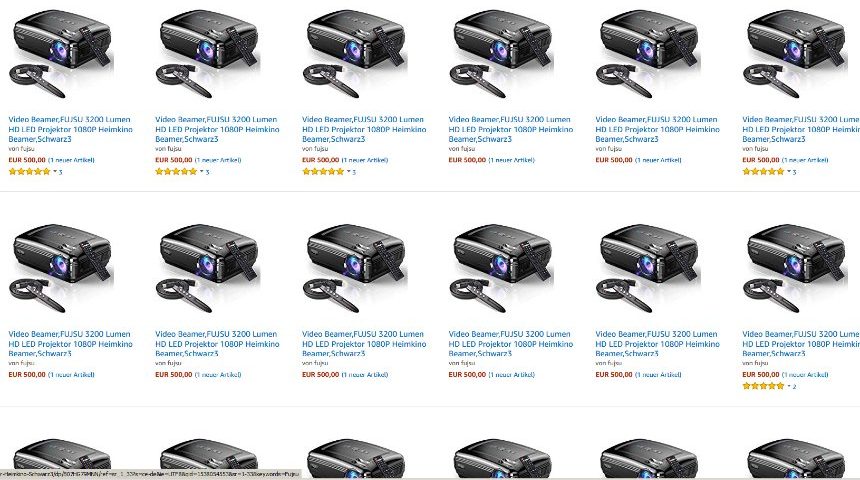This screenshot has height=480, width=860.
Task: Open the fifth projector image in second row
Action: pos(648,268)
